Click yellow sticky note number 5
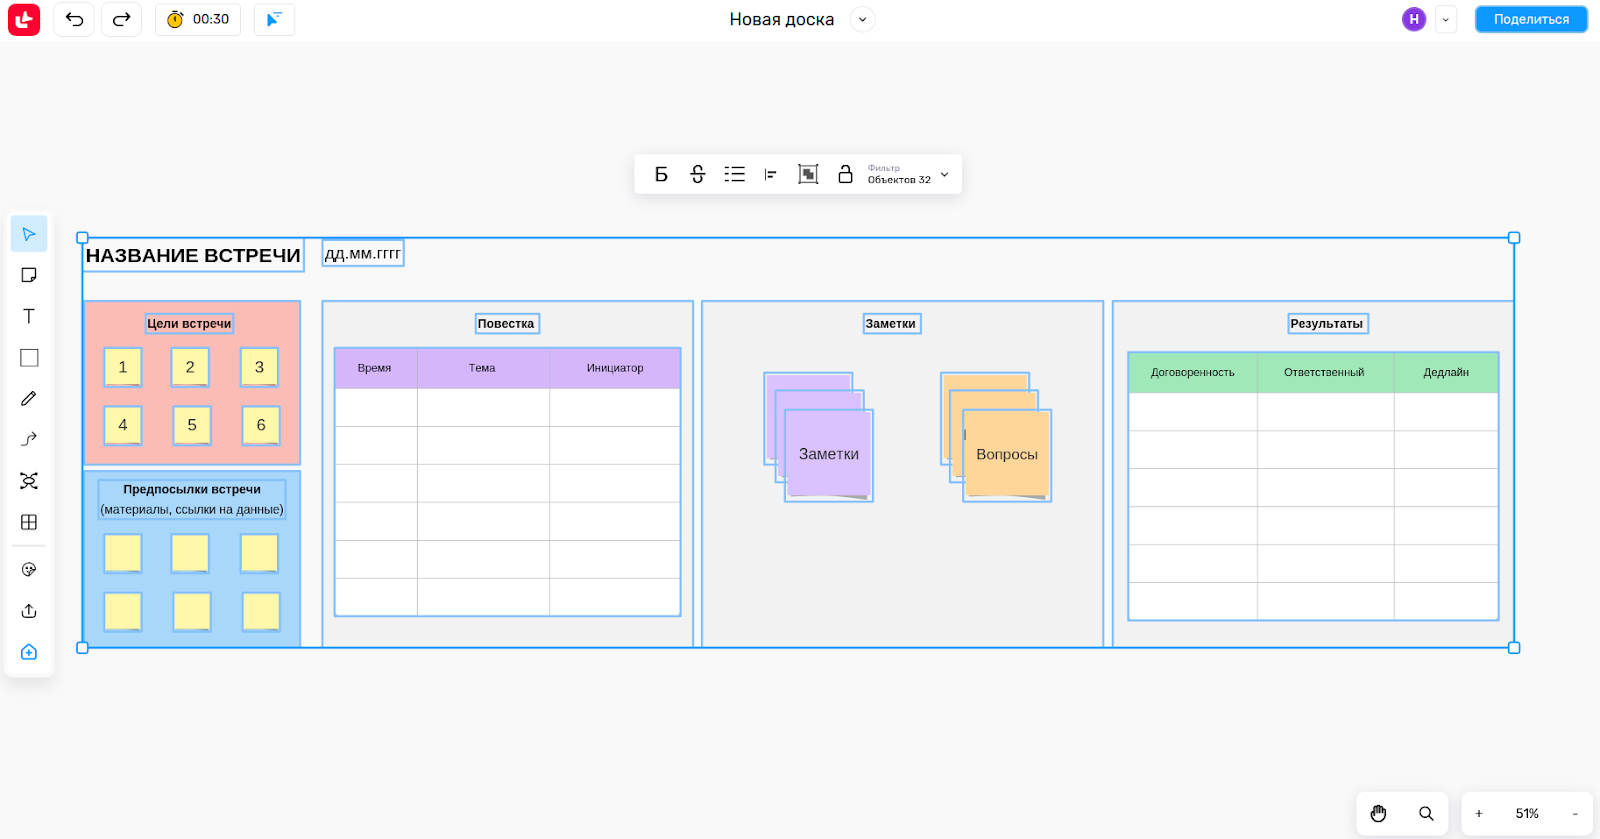1600x839 pixels. pos(192,425)
